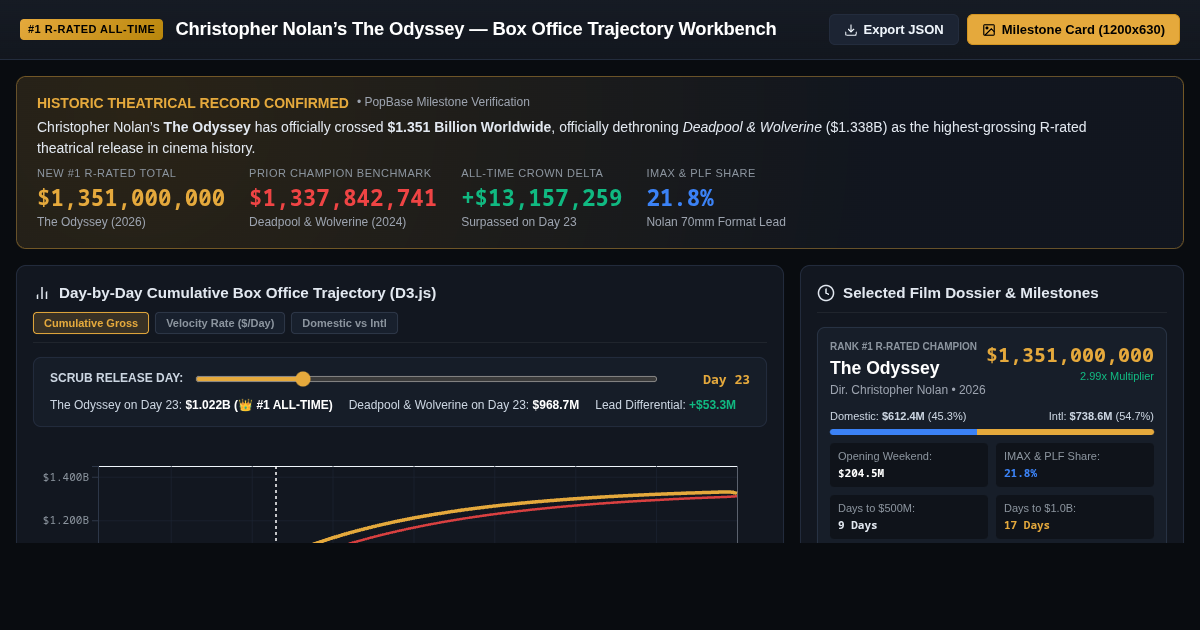Switch to the Velocity Rate ($/Day) tab
Viewport: 1200px width, 630px height.
(x=220, y=323)
